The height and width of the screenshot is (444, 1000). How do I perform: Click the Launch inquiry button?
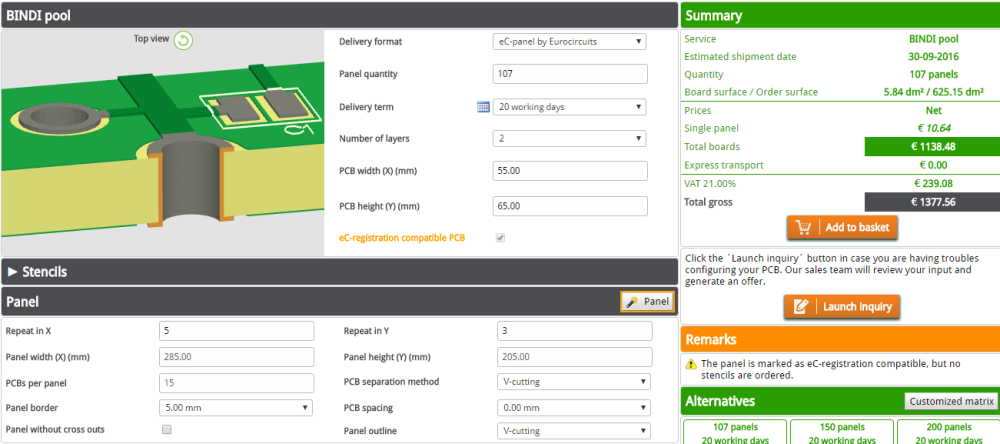[x=842, y=307]
